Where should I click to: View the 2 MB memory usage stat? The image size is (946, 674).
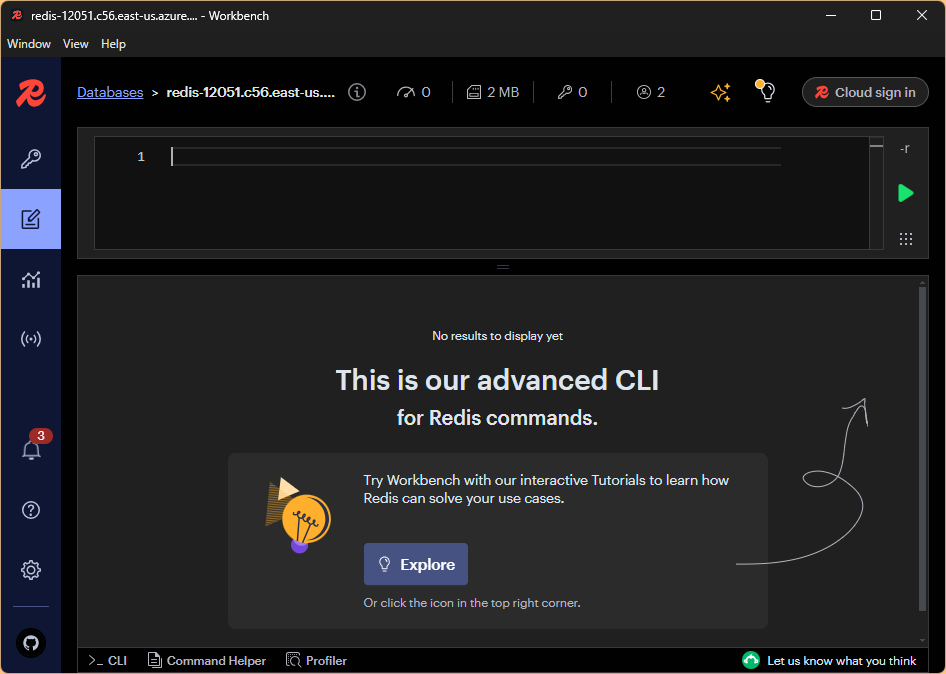point(493,92)
